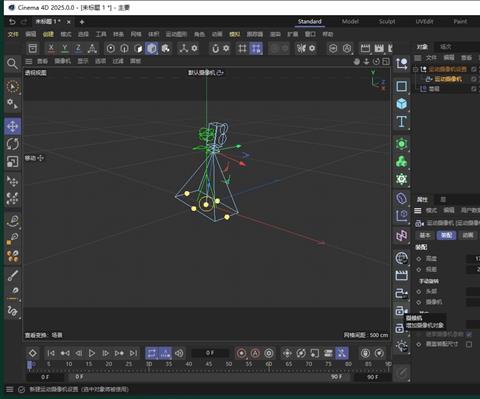
Task: Switch to the Sculpt layout tab
Action: point(387,22)
